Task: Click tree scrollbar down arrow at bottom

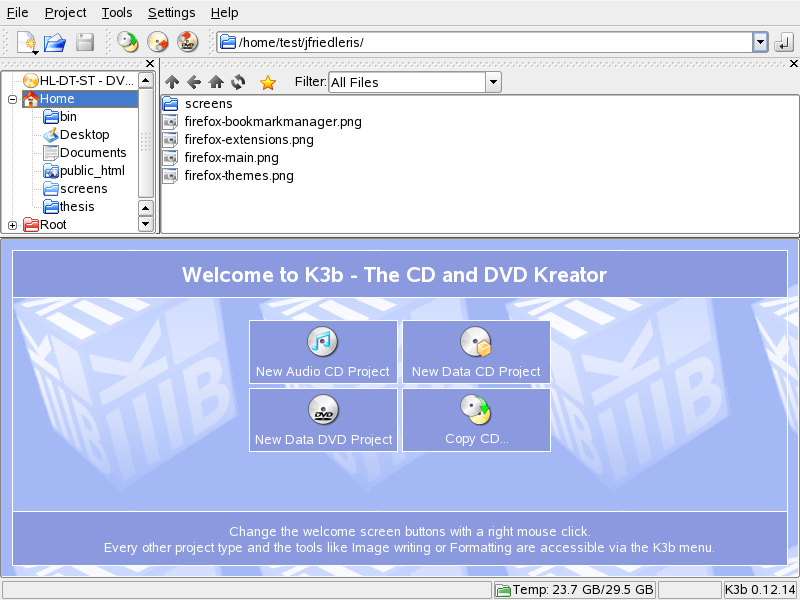Action: point(146,224)
